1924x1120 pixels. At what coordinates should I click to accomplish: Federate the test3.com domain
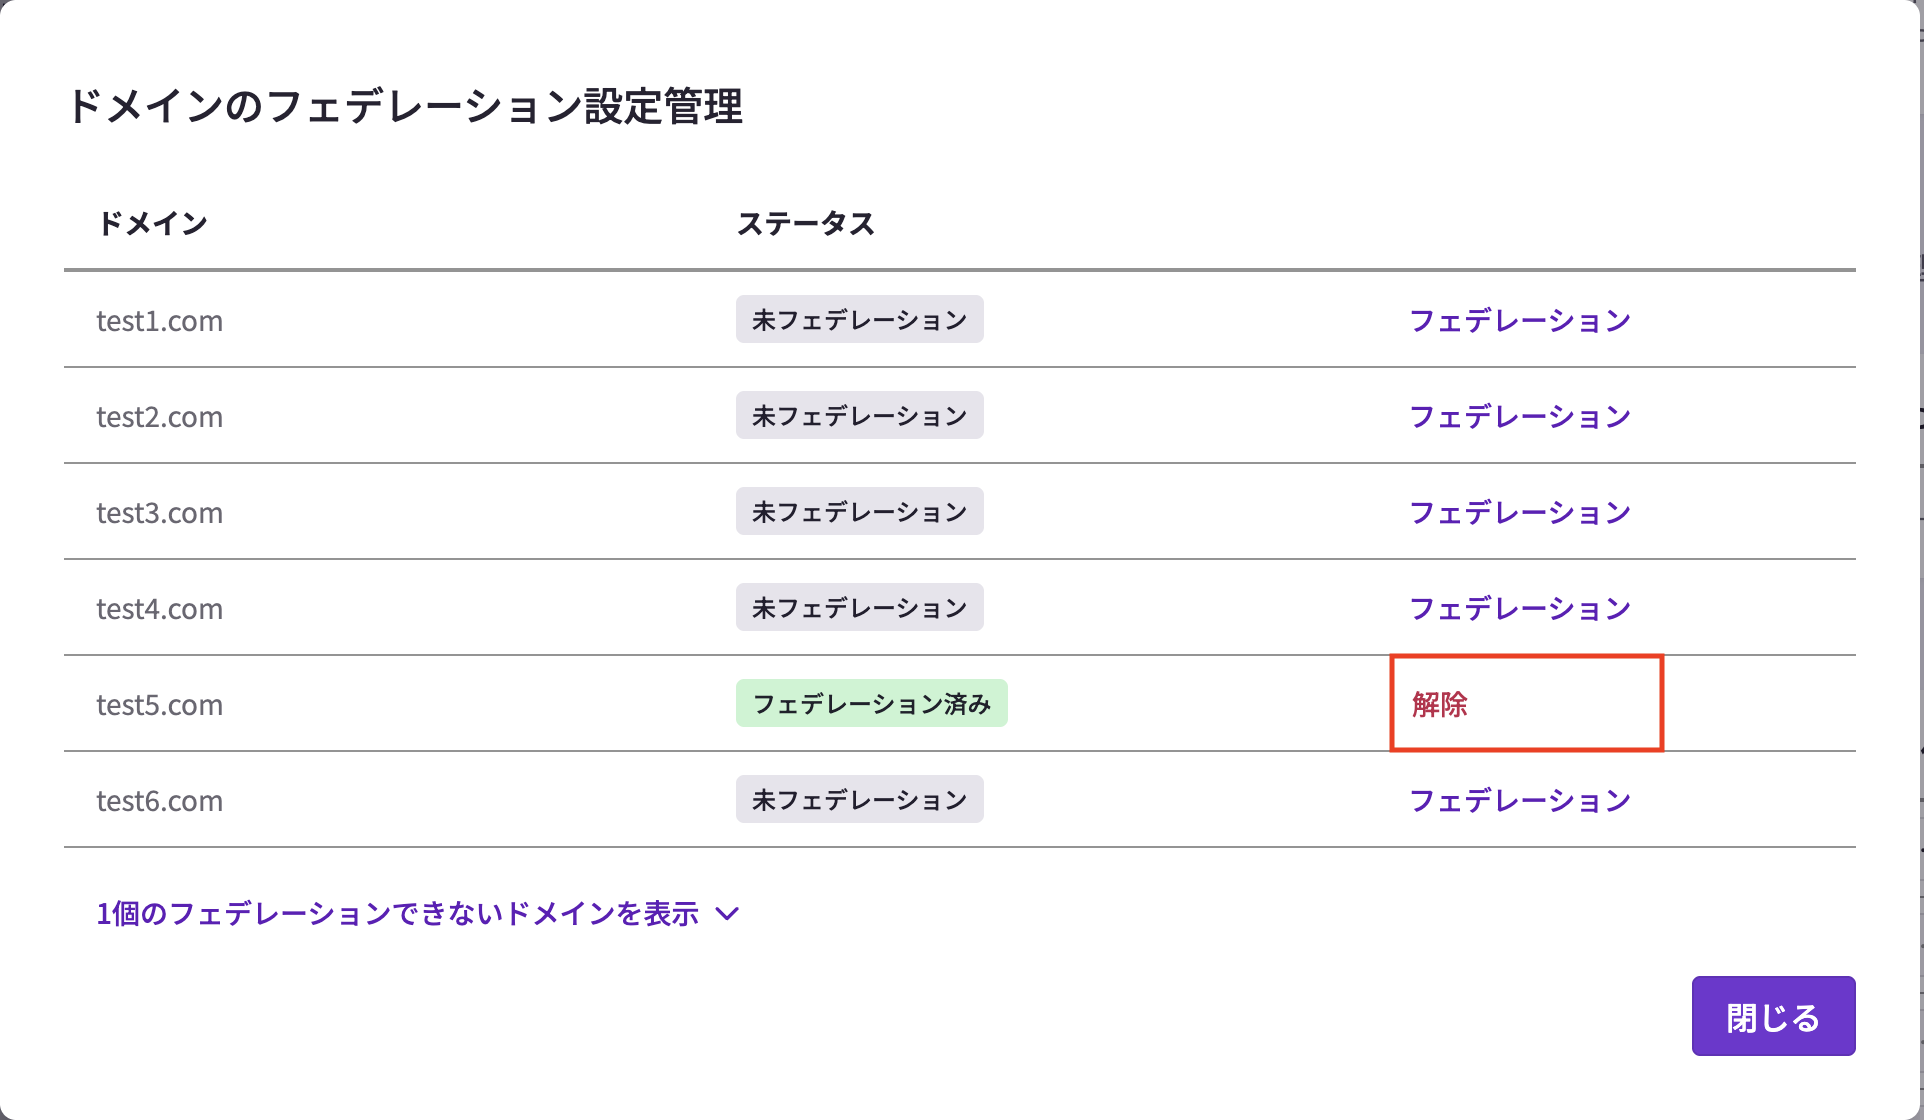1519,512
